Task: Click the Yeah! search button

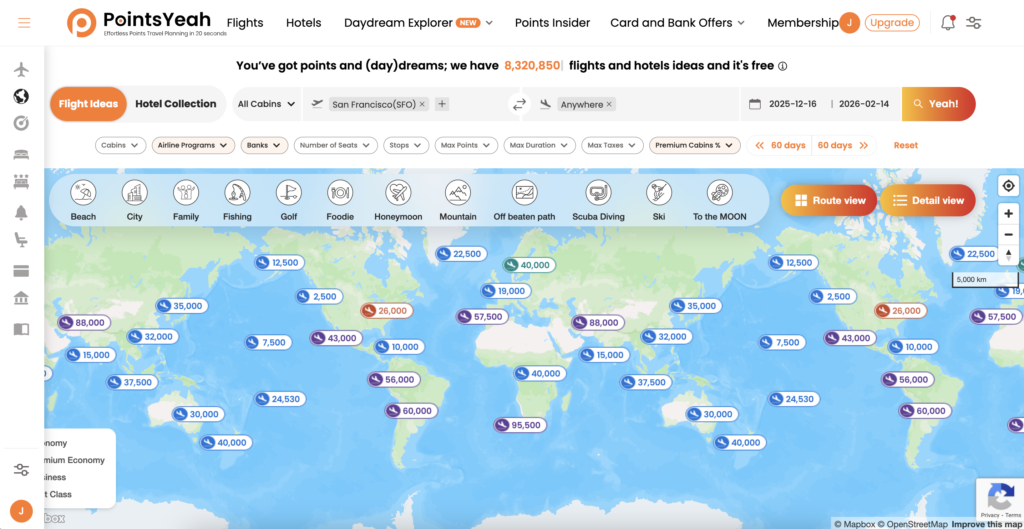Action: tap(938, 104)
